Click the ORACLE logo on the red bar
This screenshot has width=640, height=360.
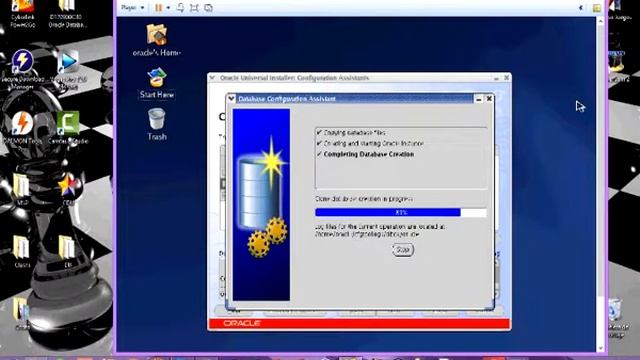tap(242, 323)
